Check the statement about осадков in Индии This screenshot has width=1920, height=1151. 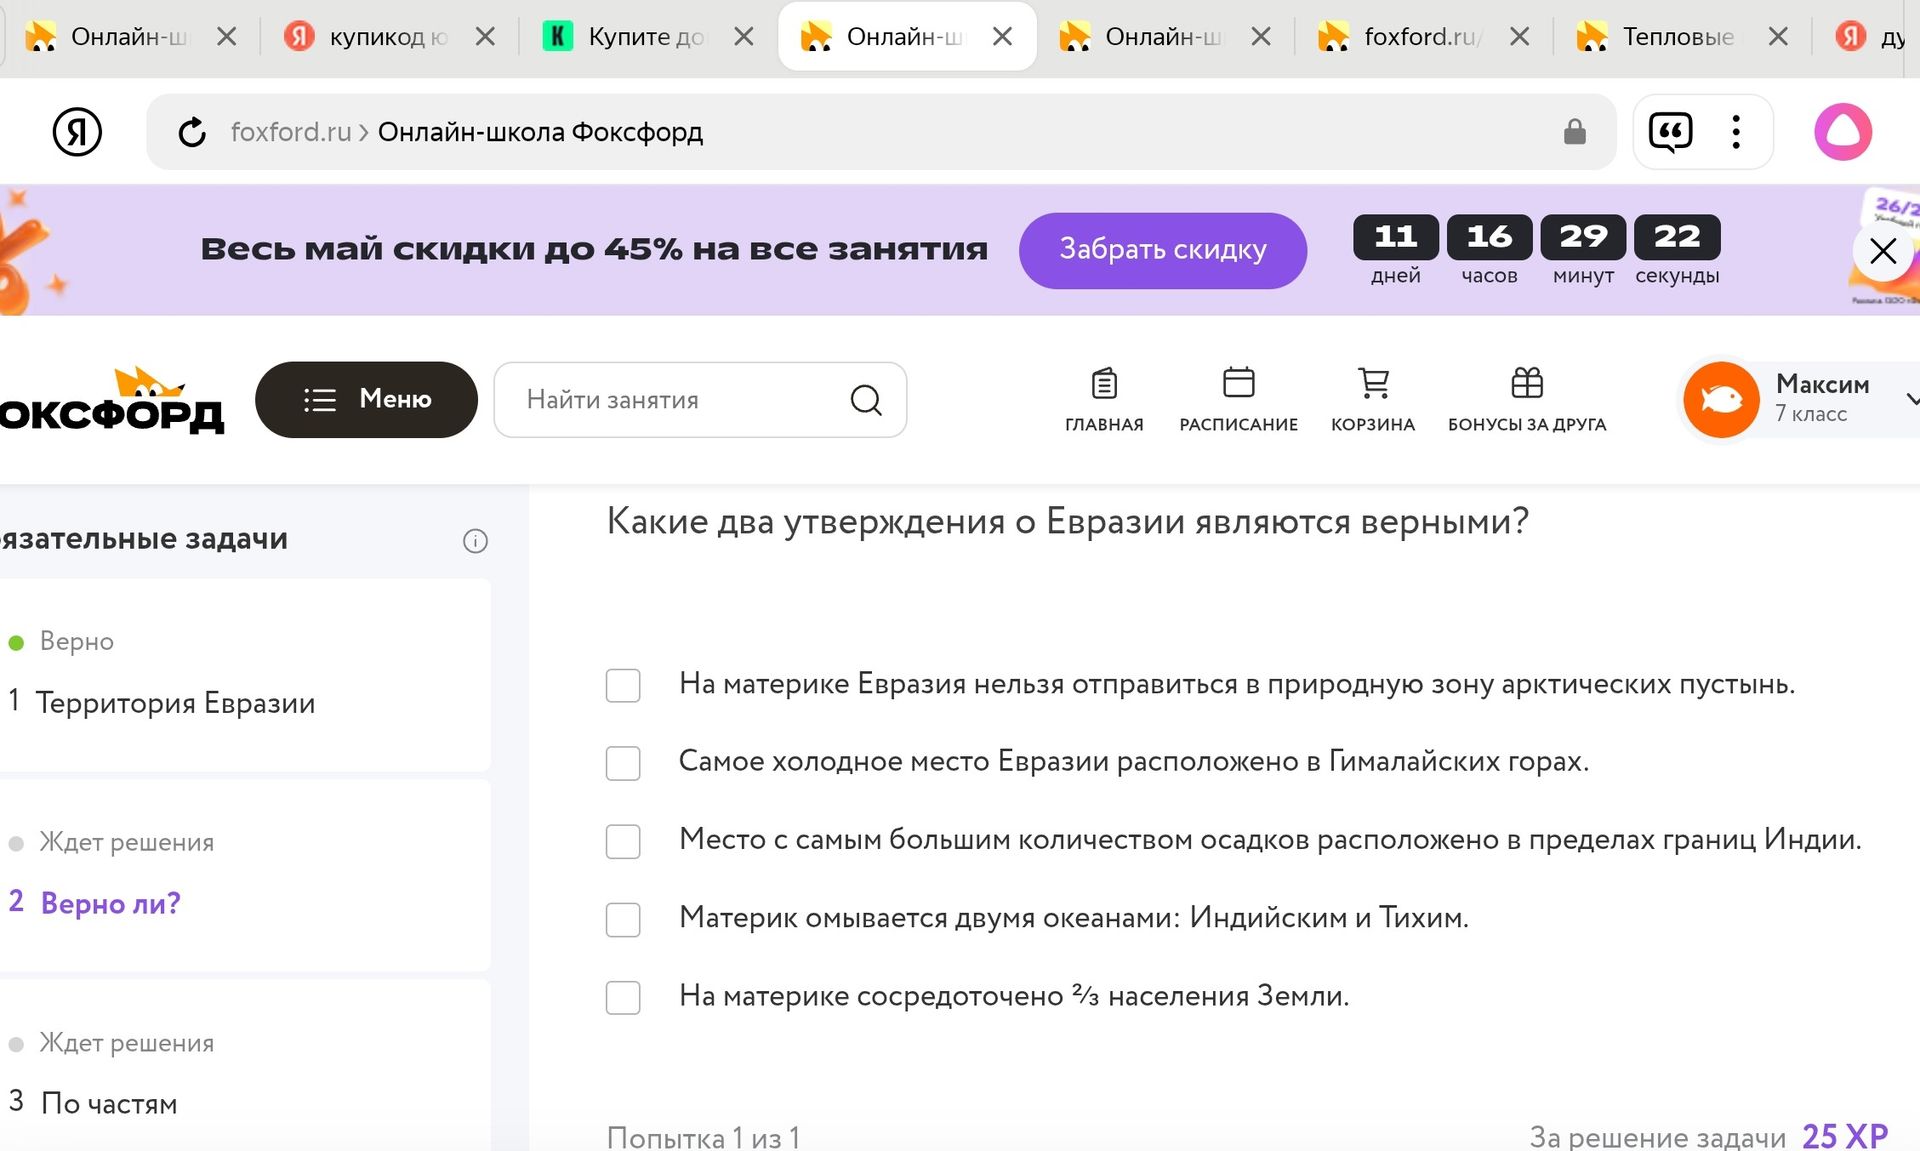pos(623,841)
